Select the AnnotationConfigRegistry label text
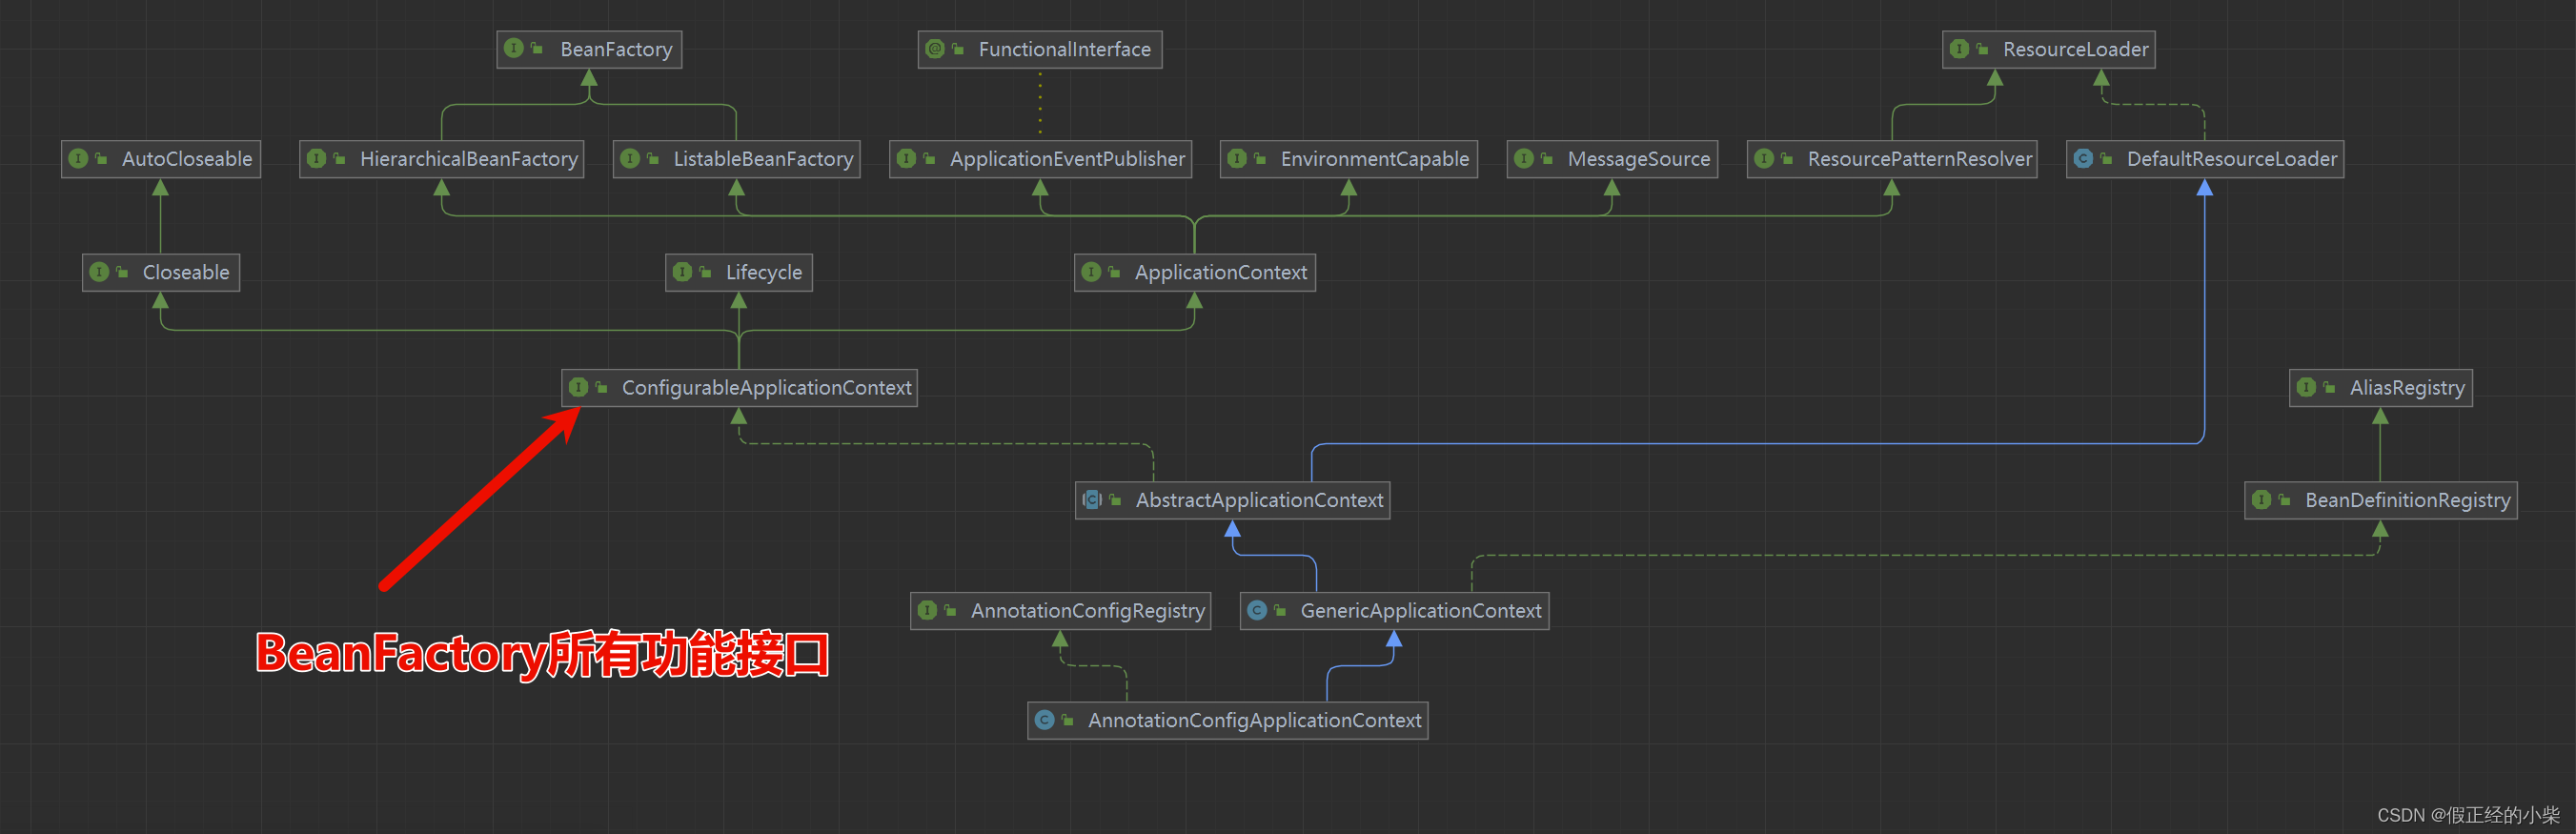The height and width of the screenshot is (834, 2576). pyautogui.click(x=1088, y=610)
